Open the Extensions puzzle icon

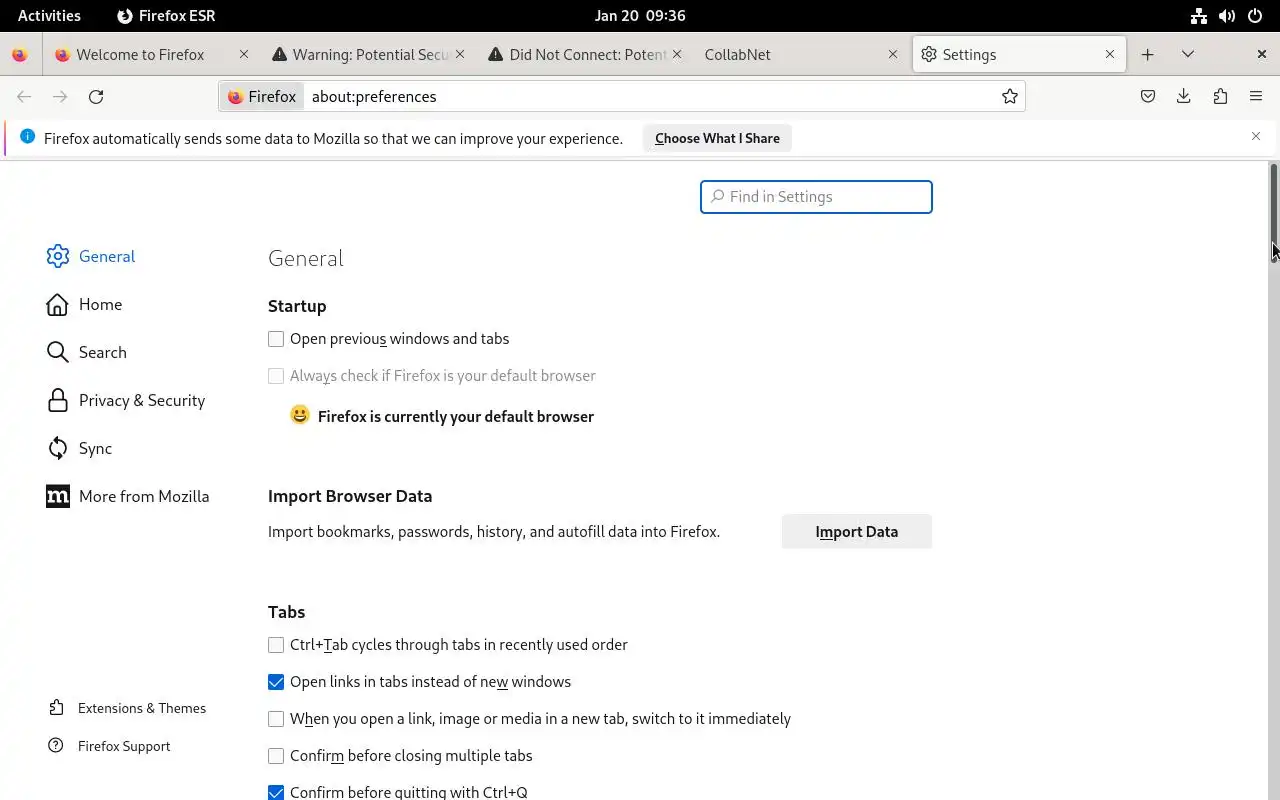coord(1220,97)
